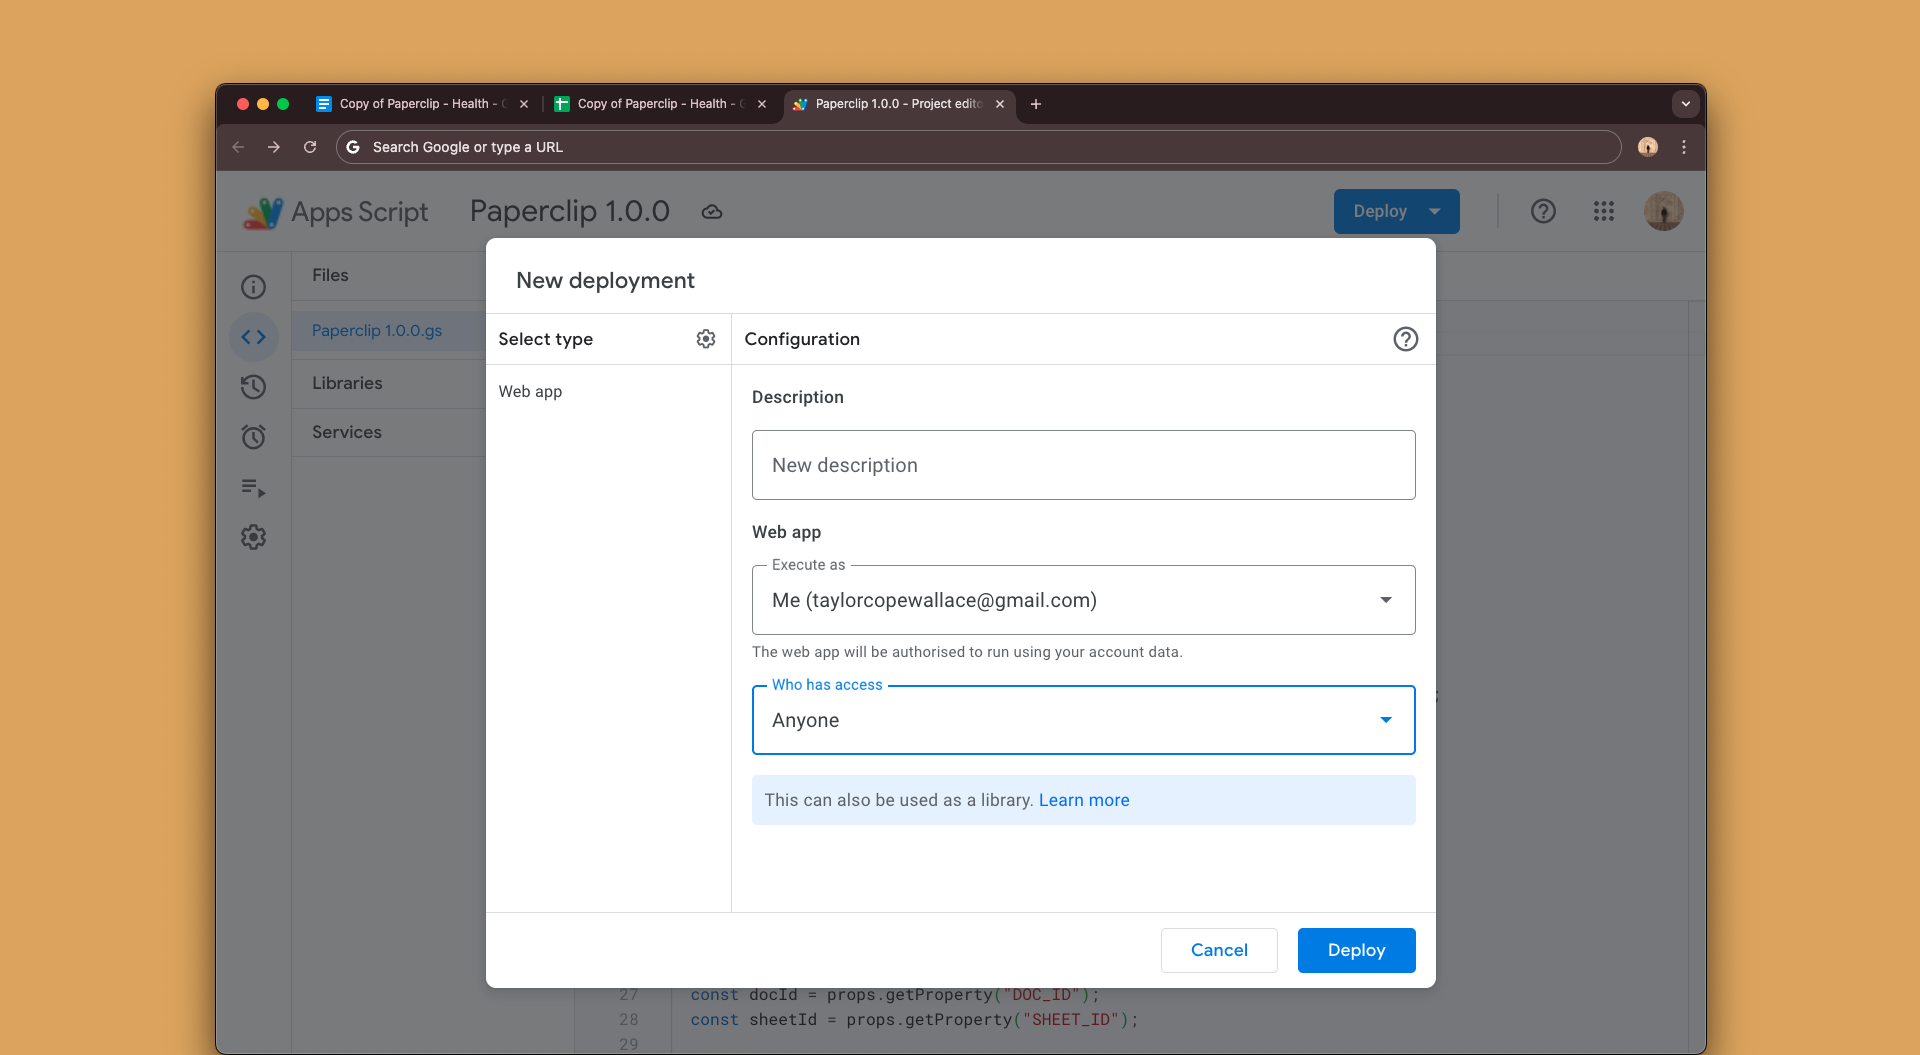Open the Overview info icon in sidebar
The width and height of the screenshot is (1920, 1055).
coord(254,287)
